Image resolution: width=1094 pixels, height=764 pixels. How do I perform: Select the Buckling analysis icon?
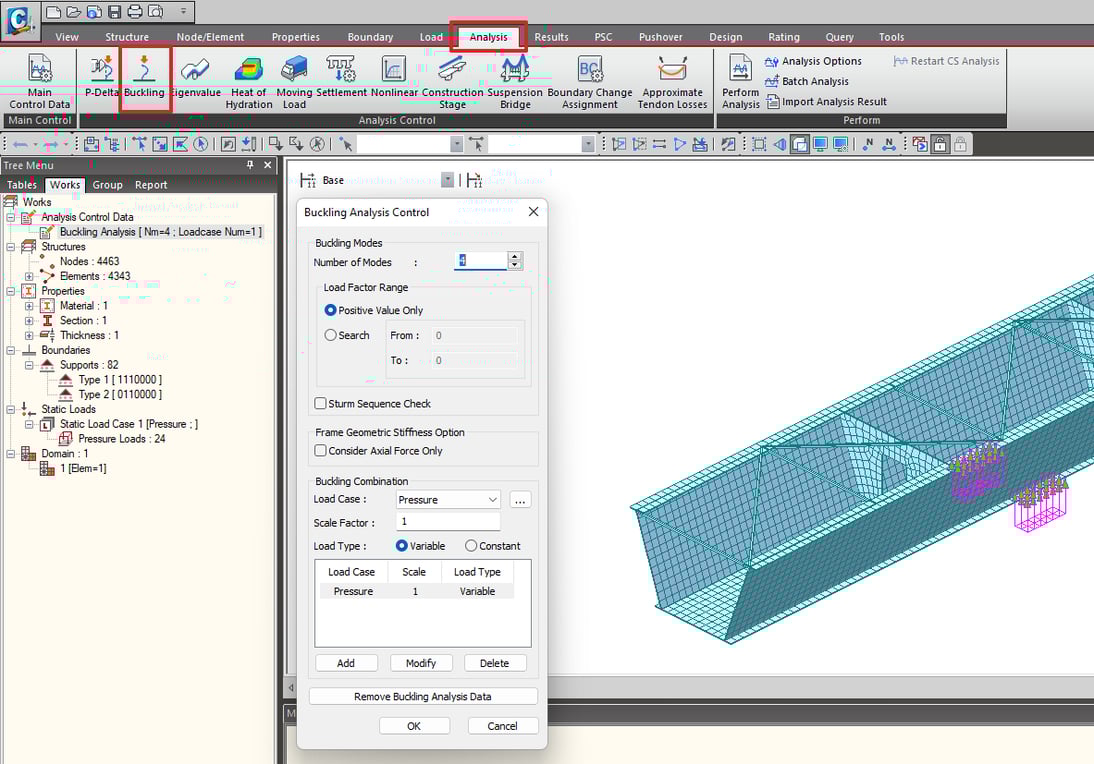coord(145,80)
